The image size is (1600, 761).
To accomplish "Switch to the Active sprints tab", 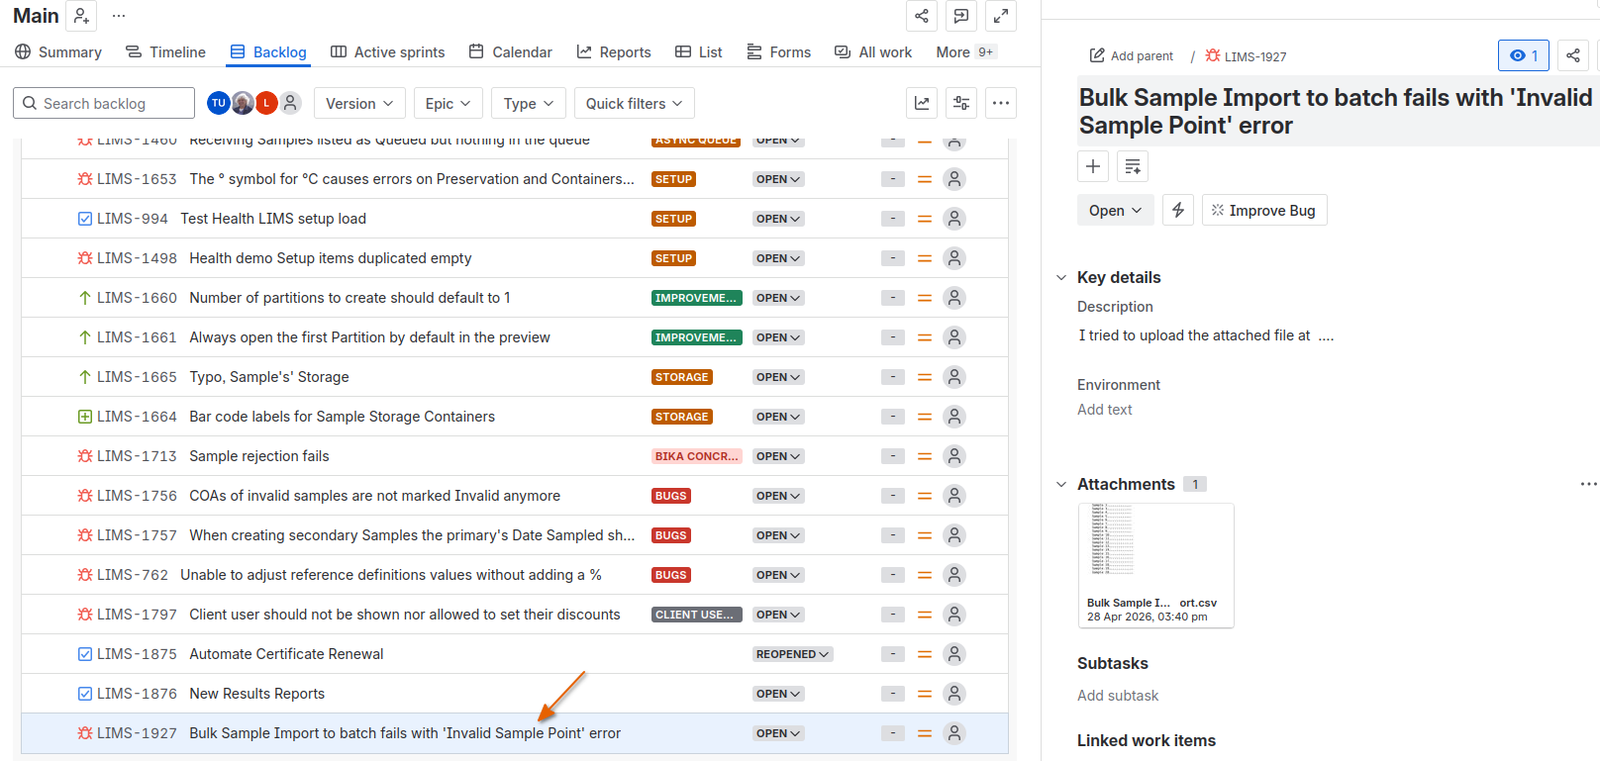I will [388, 52].
